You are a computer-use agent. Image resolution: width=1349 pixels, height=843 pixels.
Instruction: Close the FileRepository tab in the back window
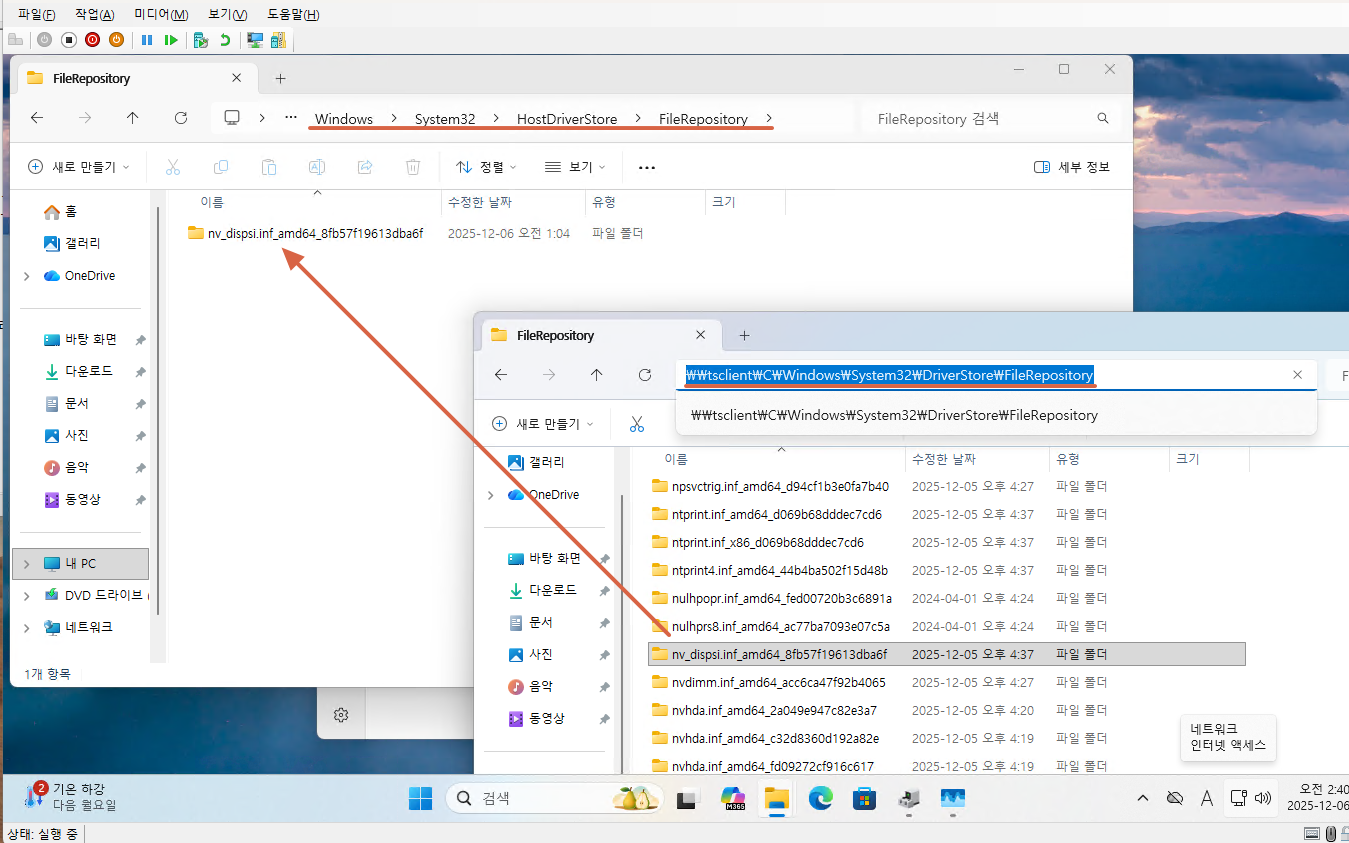tap(237, 78)
